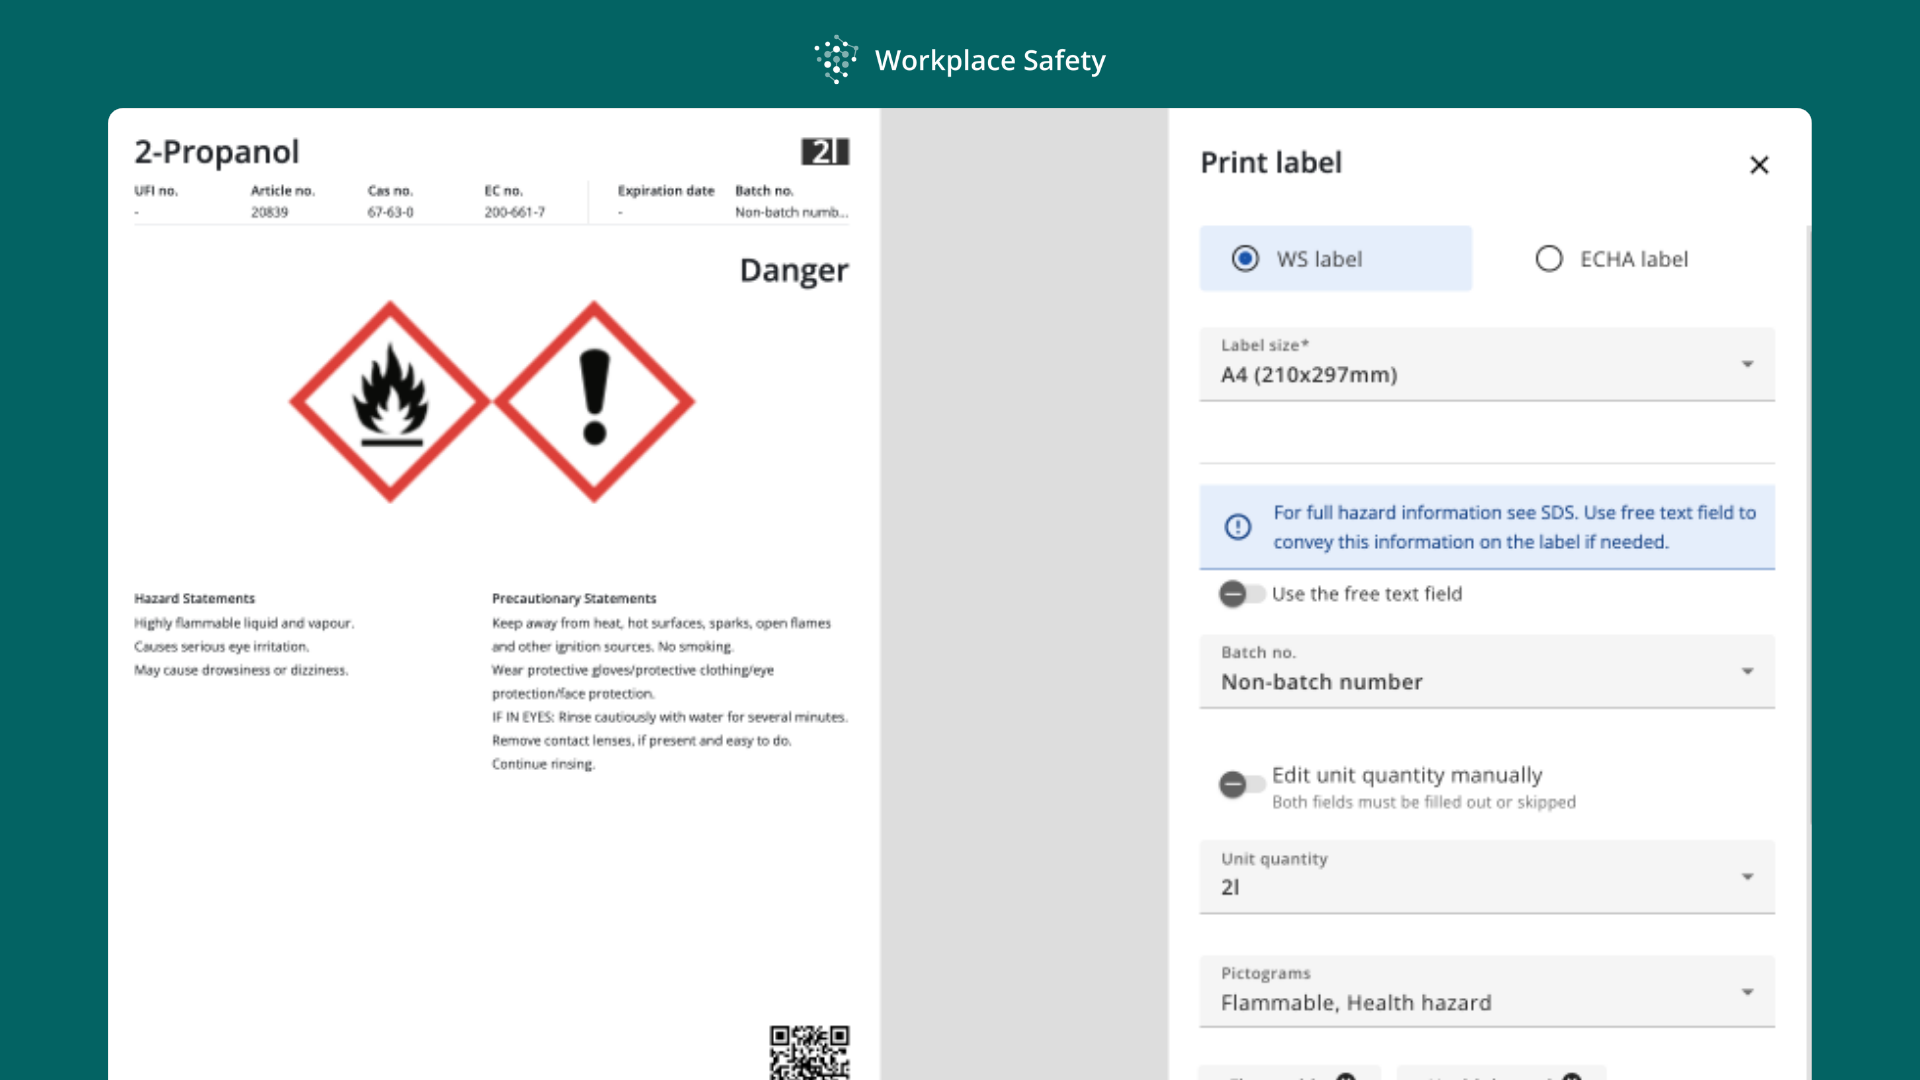The width and height of the screenshot is (1920, 1080).
Task: Click the exclamation mark hazard pictogram
Action: click(594, 401)
